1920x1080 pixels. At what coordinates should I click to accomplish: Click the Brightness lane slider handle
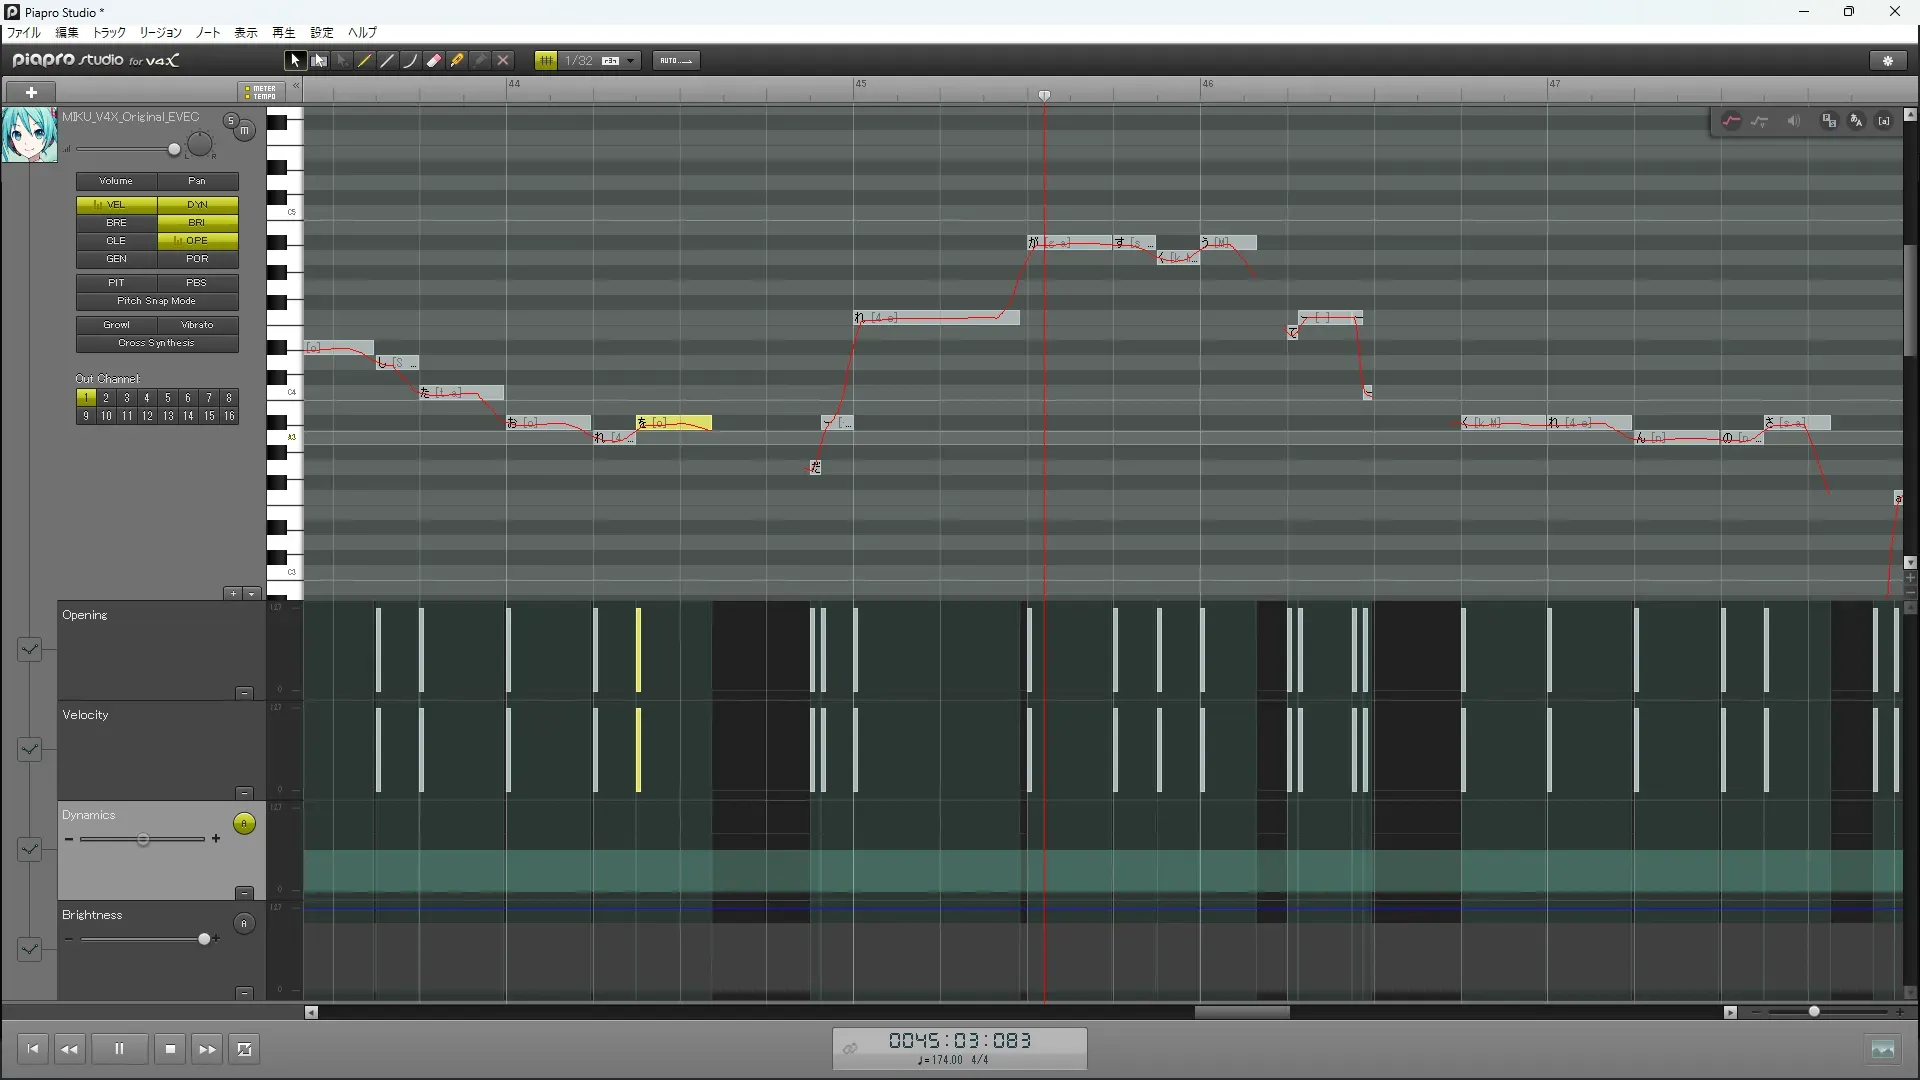pyautogui.click(x=204, y=939)
